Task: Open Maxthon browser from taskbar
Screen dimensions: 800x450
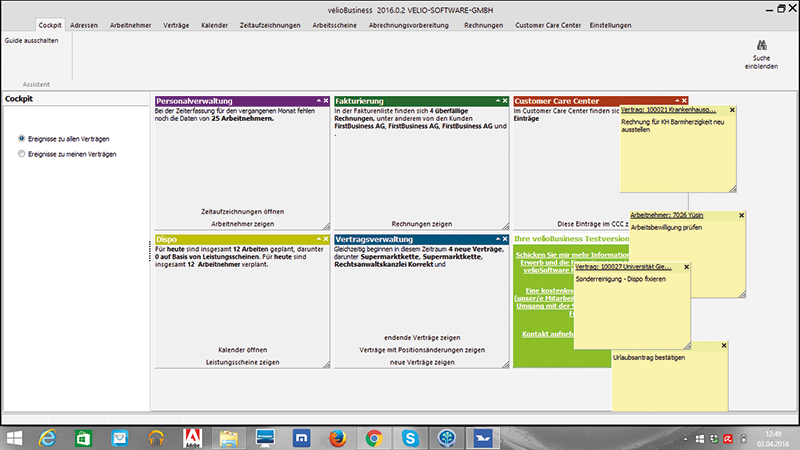Action: click(x=302, y=438)
